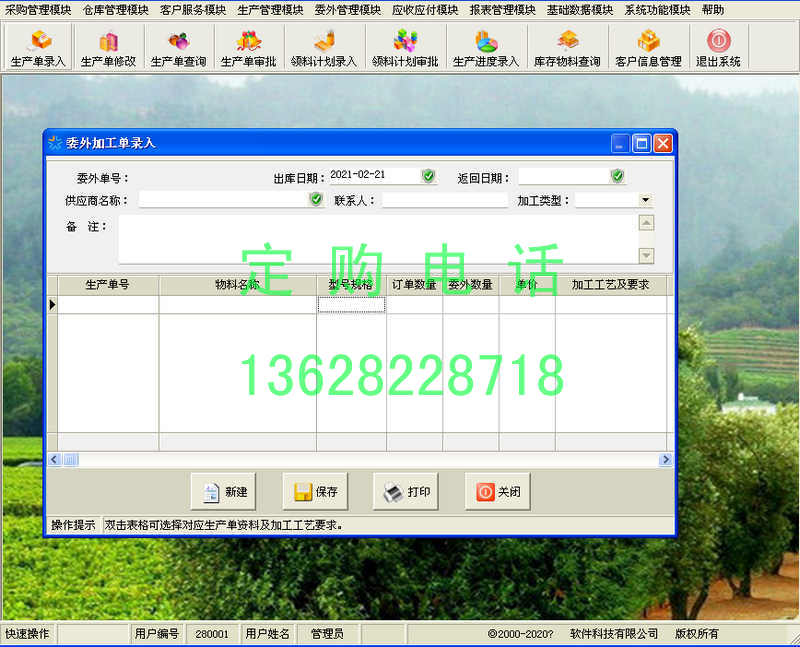Viewport: 800px width, 647px height.
Task: Open 采购管理模块 menu
Action: pos(38,10)
